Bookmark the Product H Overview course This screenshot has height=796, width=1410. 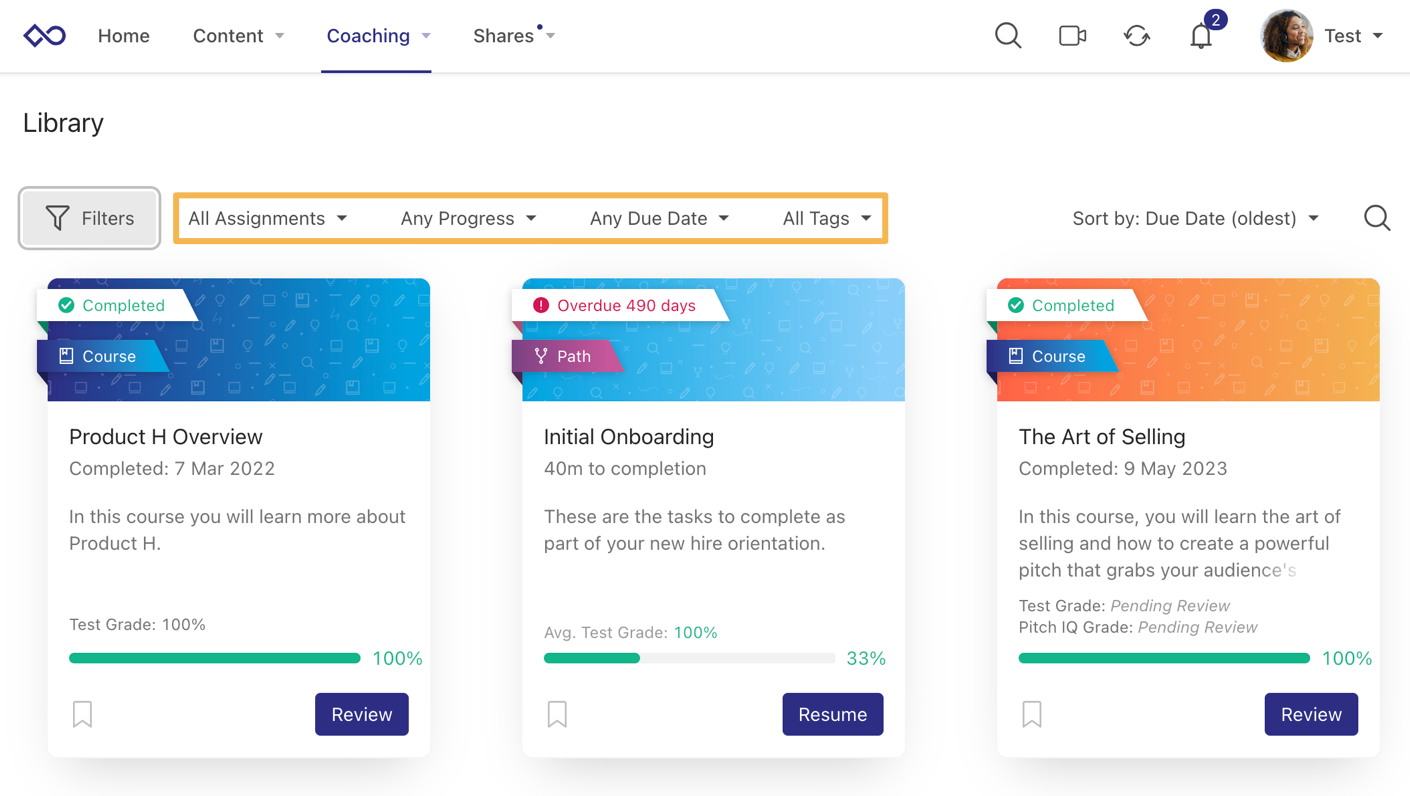click(x=82, y=714)
